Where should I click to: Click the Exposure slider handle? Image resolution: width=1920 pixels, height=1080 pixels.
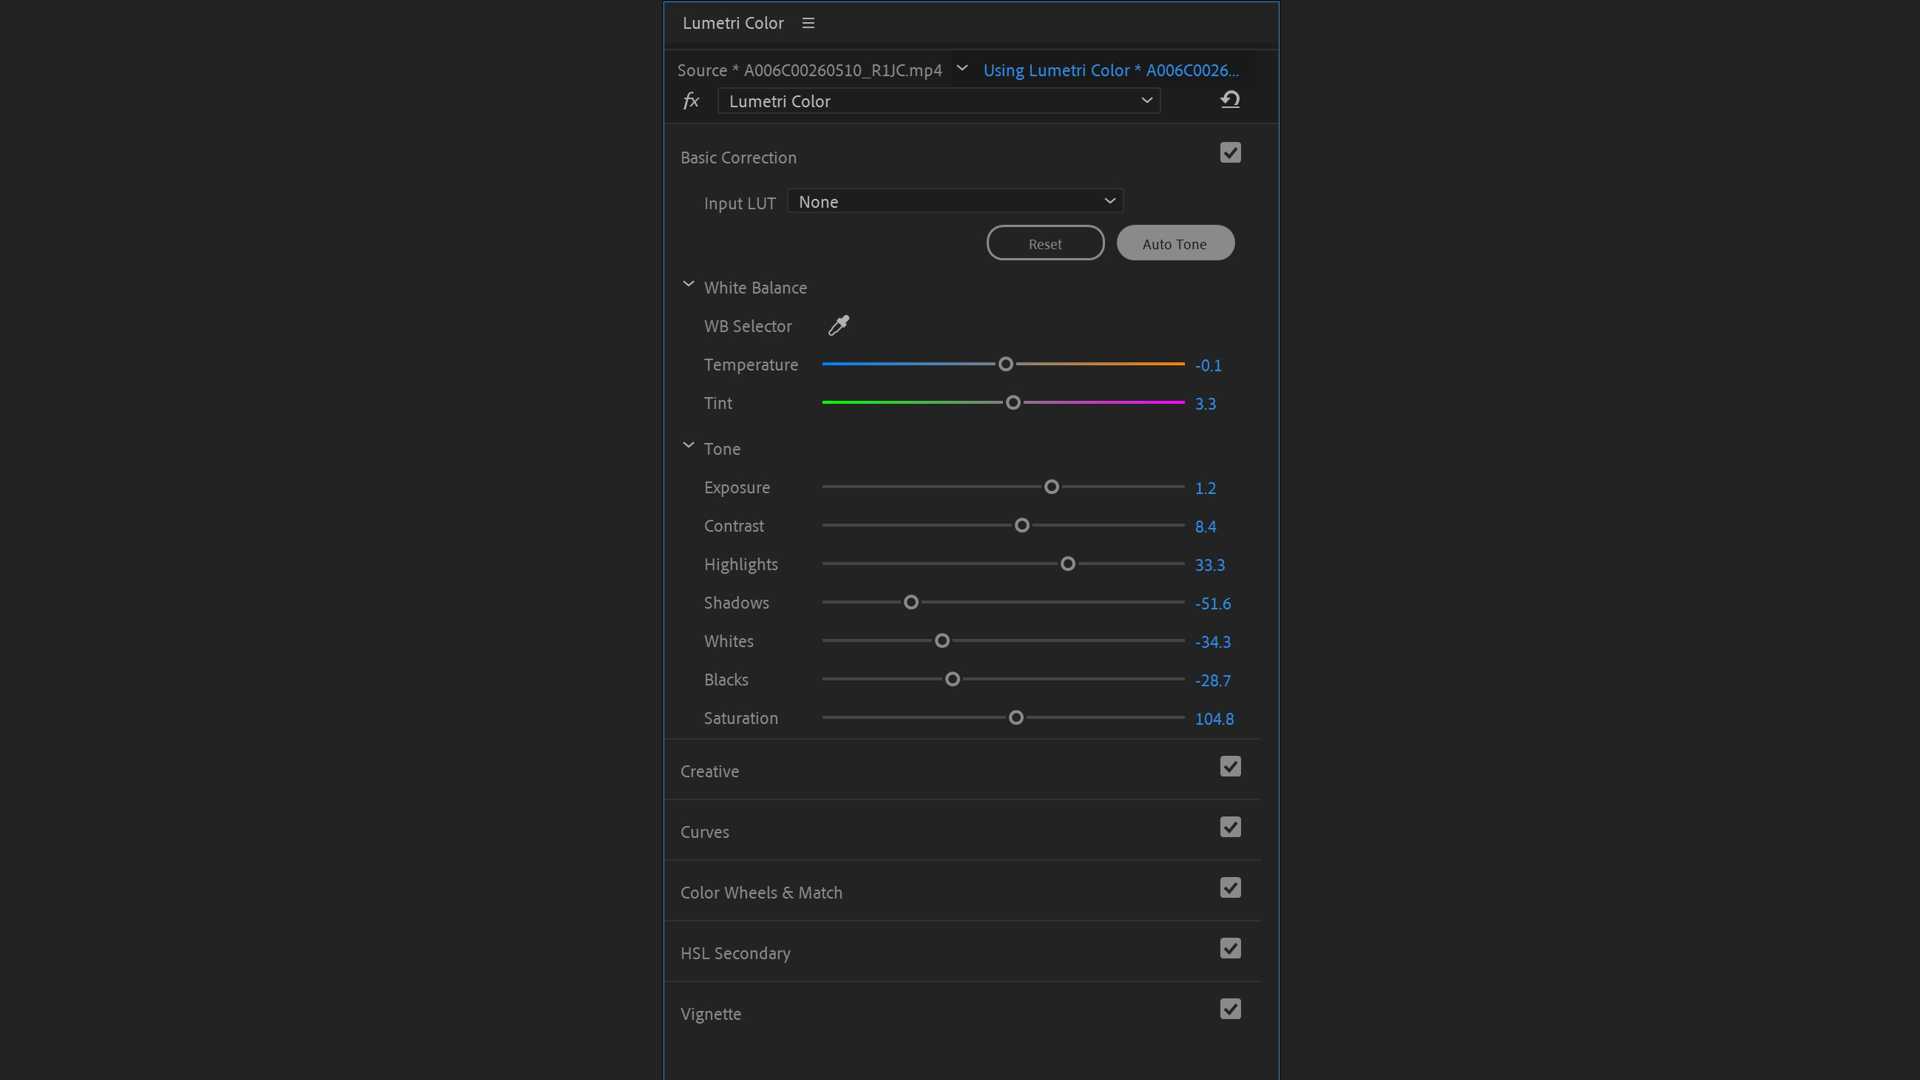click(x=1051, y=487)
